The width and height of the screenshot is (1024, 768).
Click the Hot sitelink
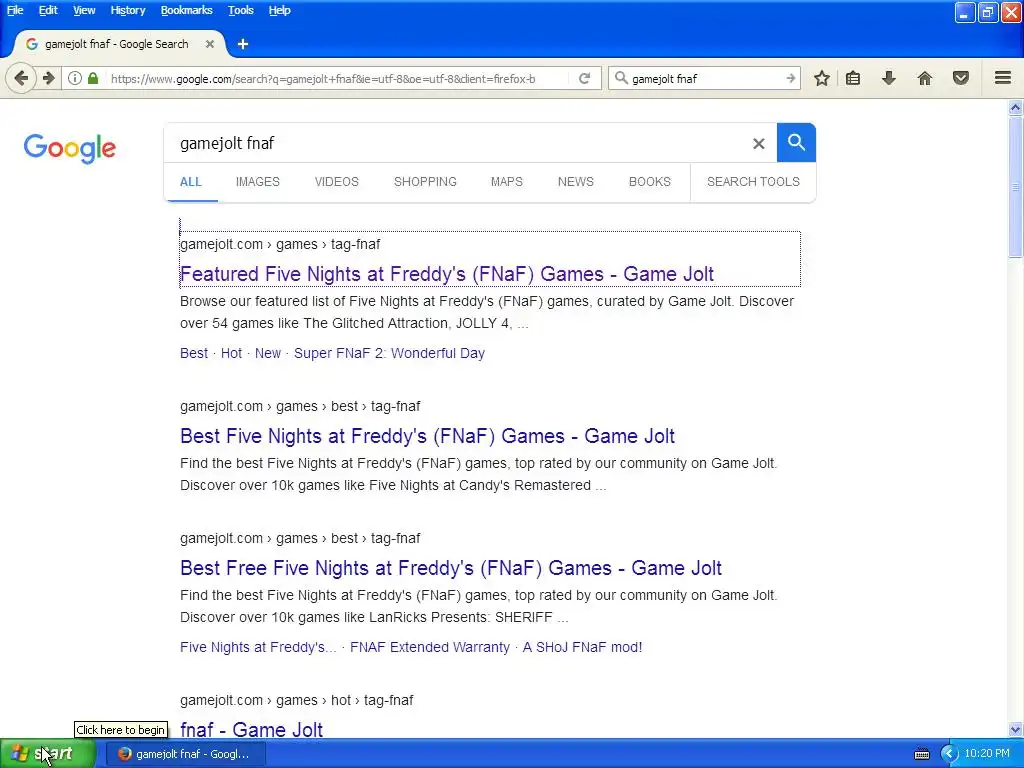coord(231,353)
